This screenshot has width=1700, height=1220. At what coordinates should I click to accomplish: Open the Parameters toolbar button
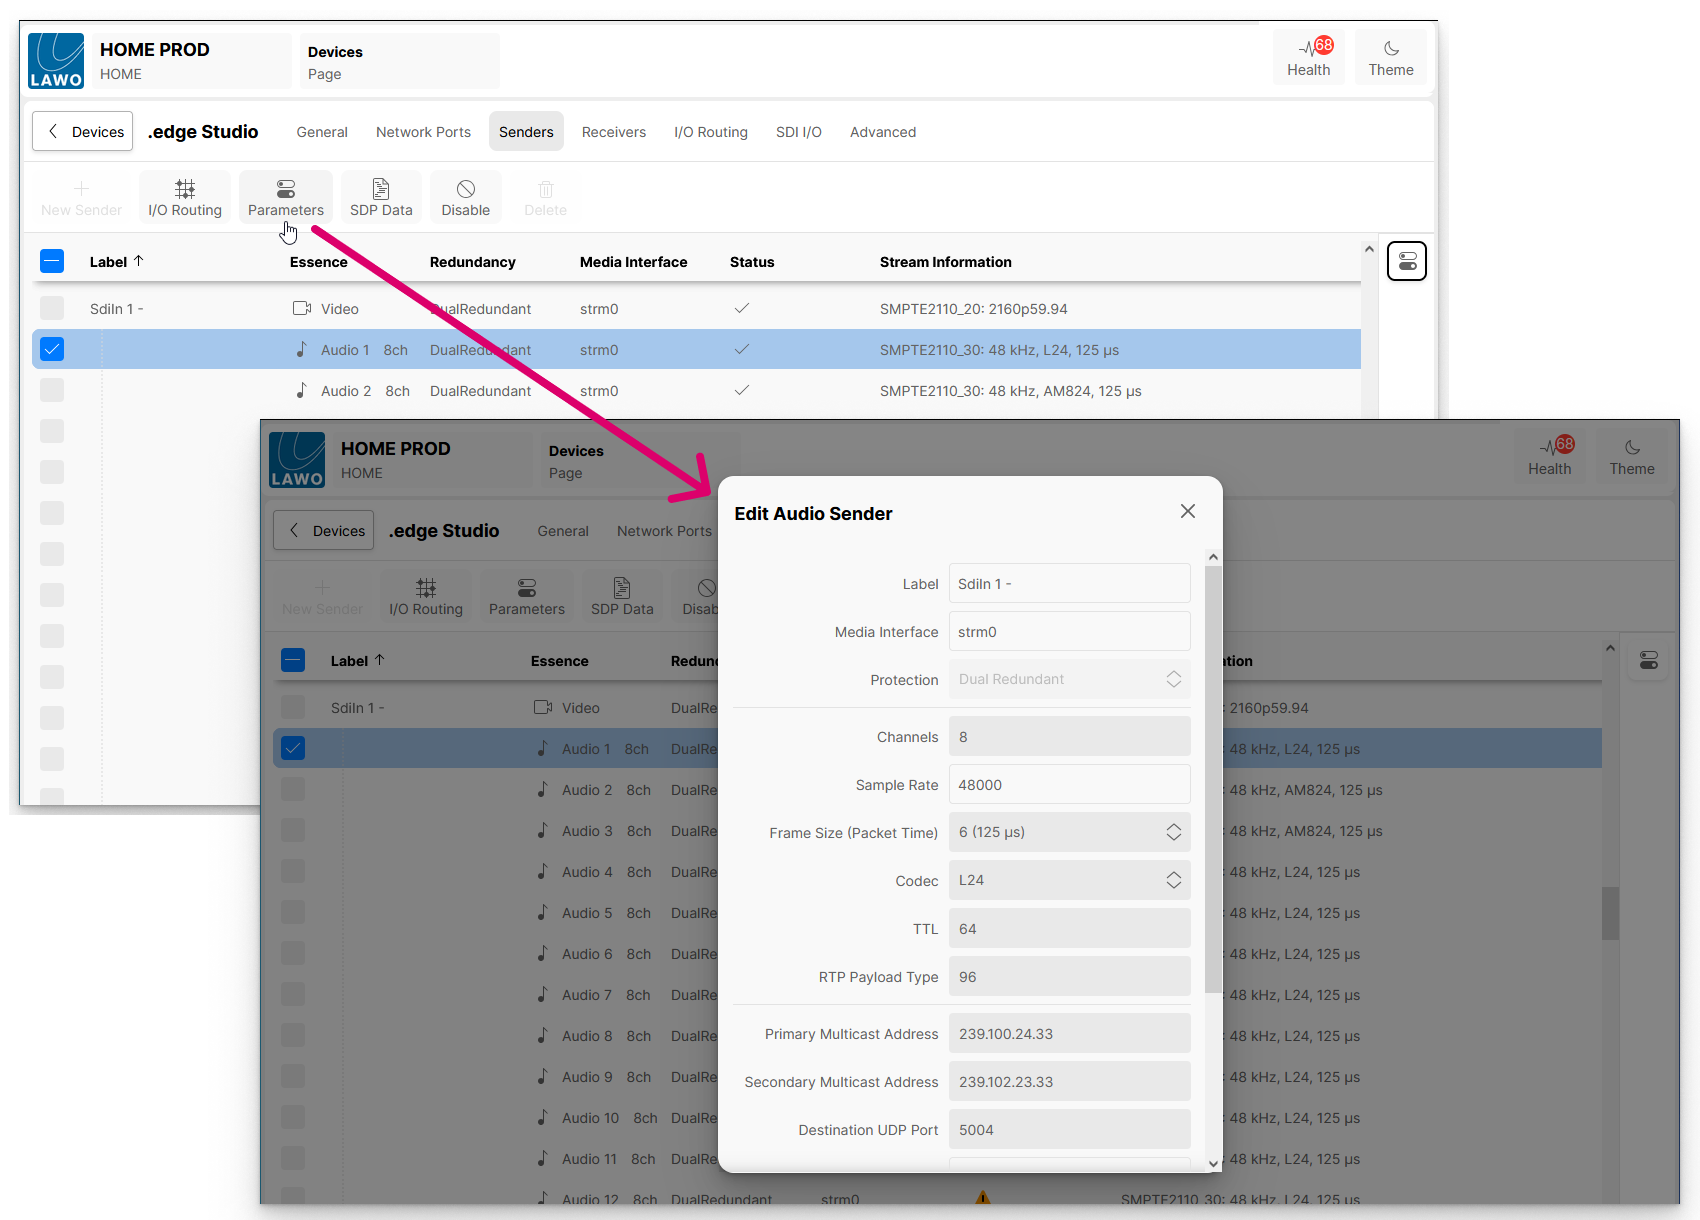pos(285,197)
